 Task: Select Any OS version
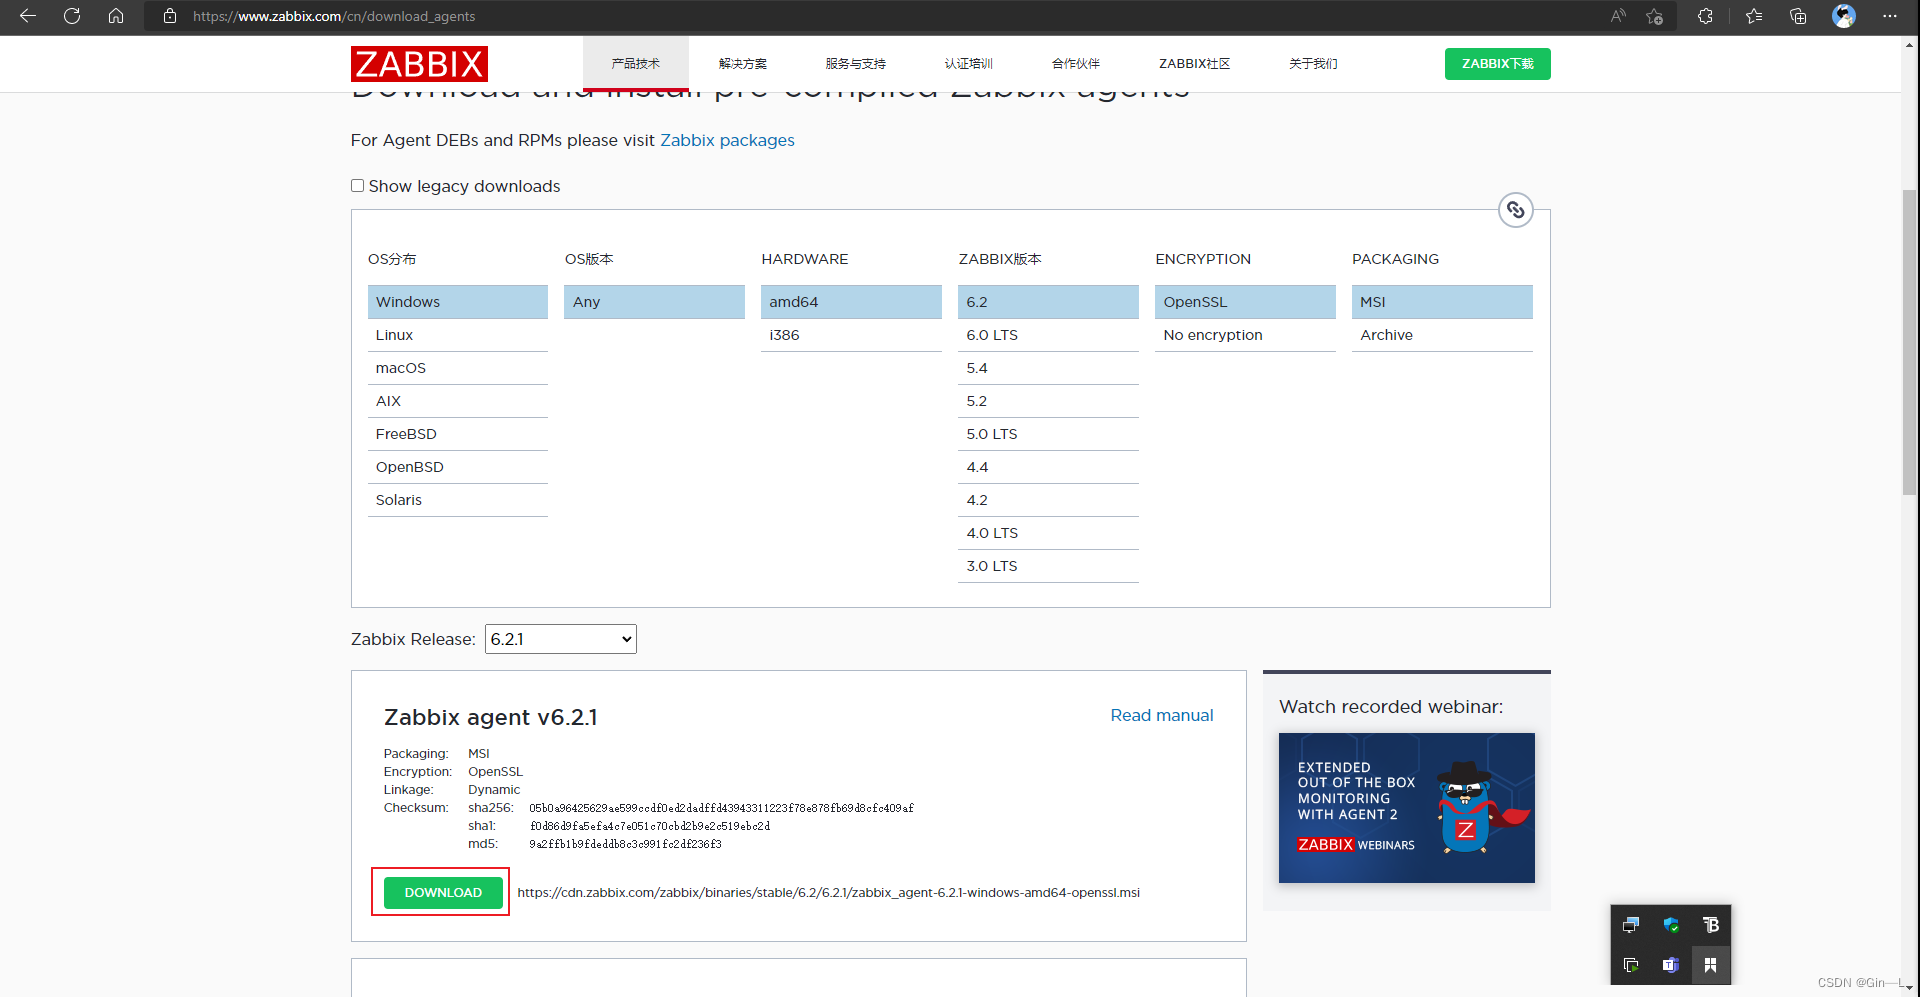click(655, 302)
